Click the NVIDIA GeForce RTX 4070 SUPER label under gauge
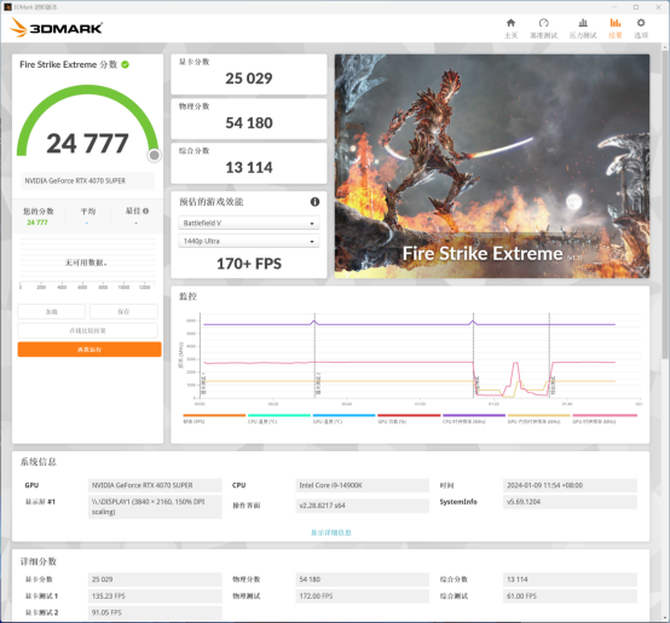Viewport: 670px width, 623px height. [x=88, y=181]
